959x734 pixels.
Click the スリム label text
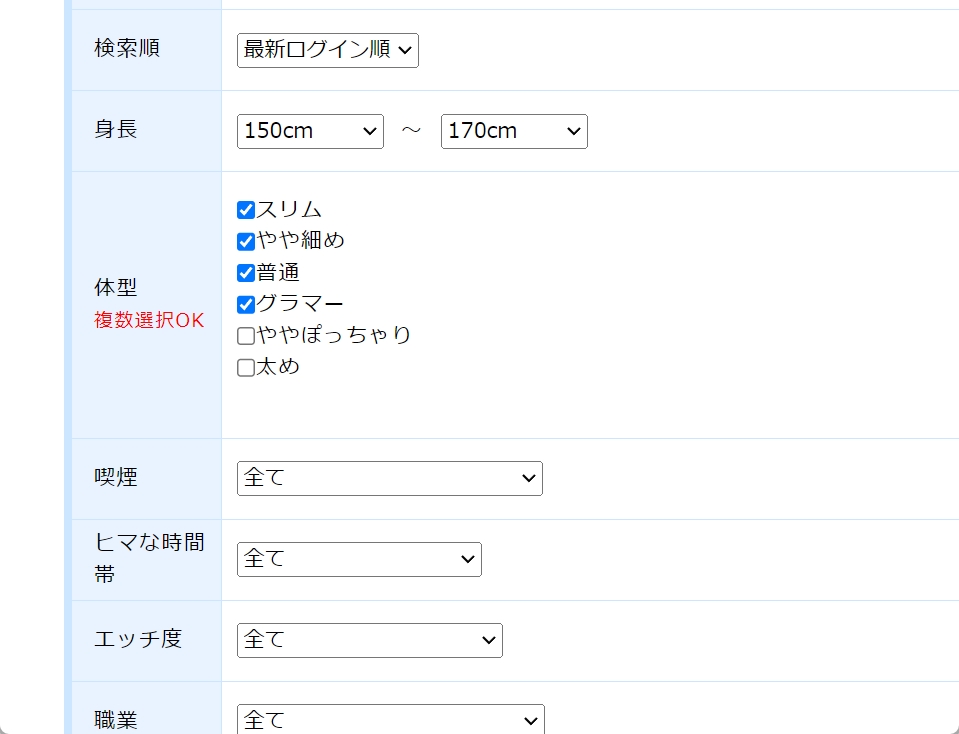(289, 209)
